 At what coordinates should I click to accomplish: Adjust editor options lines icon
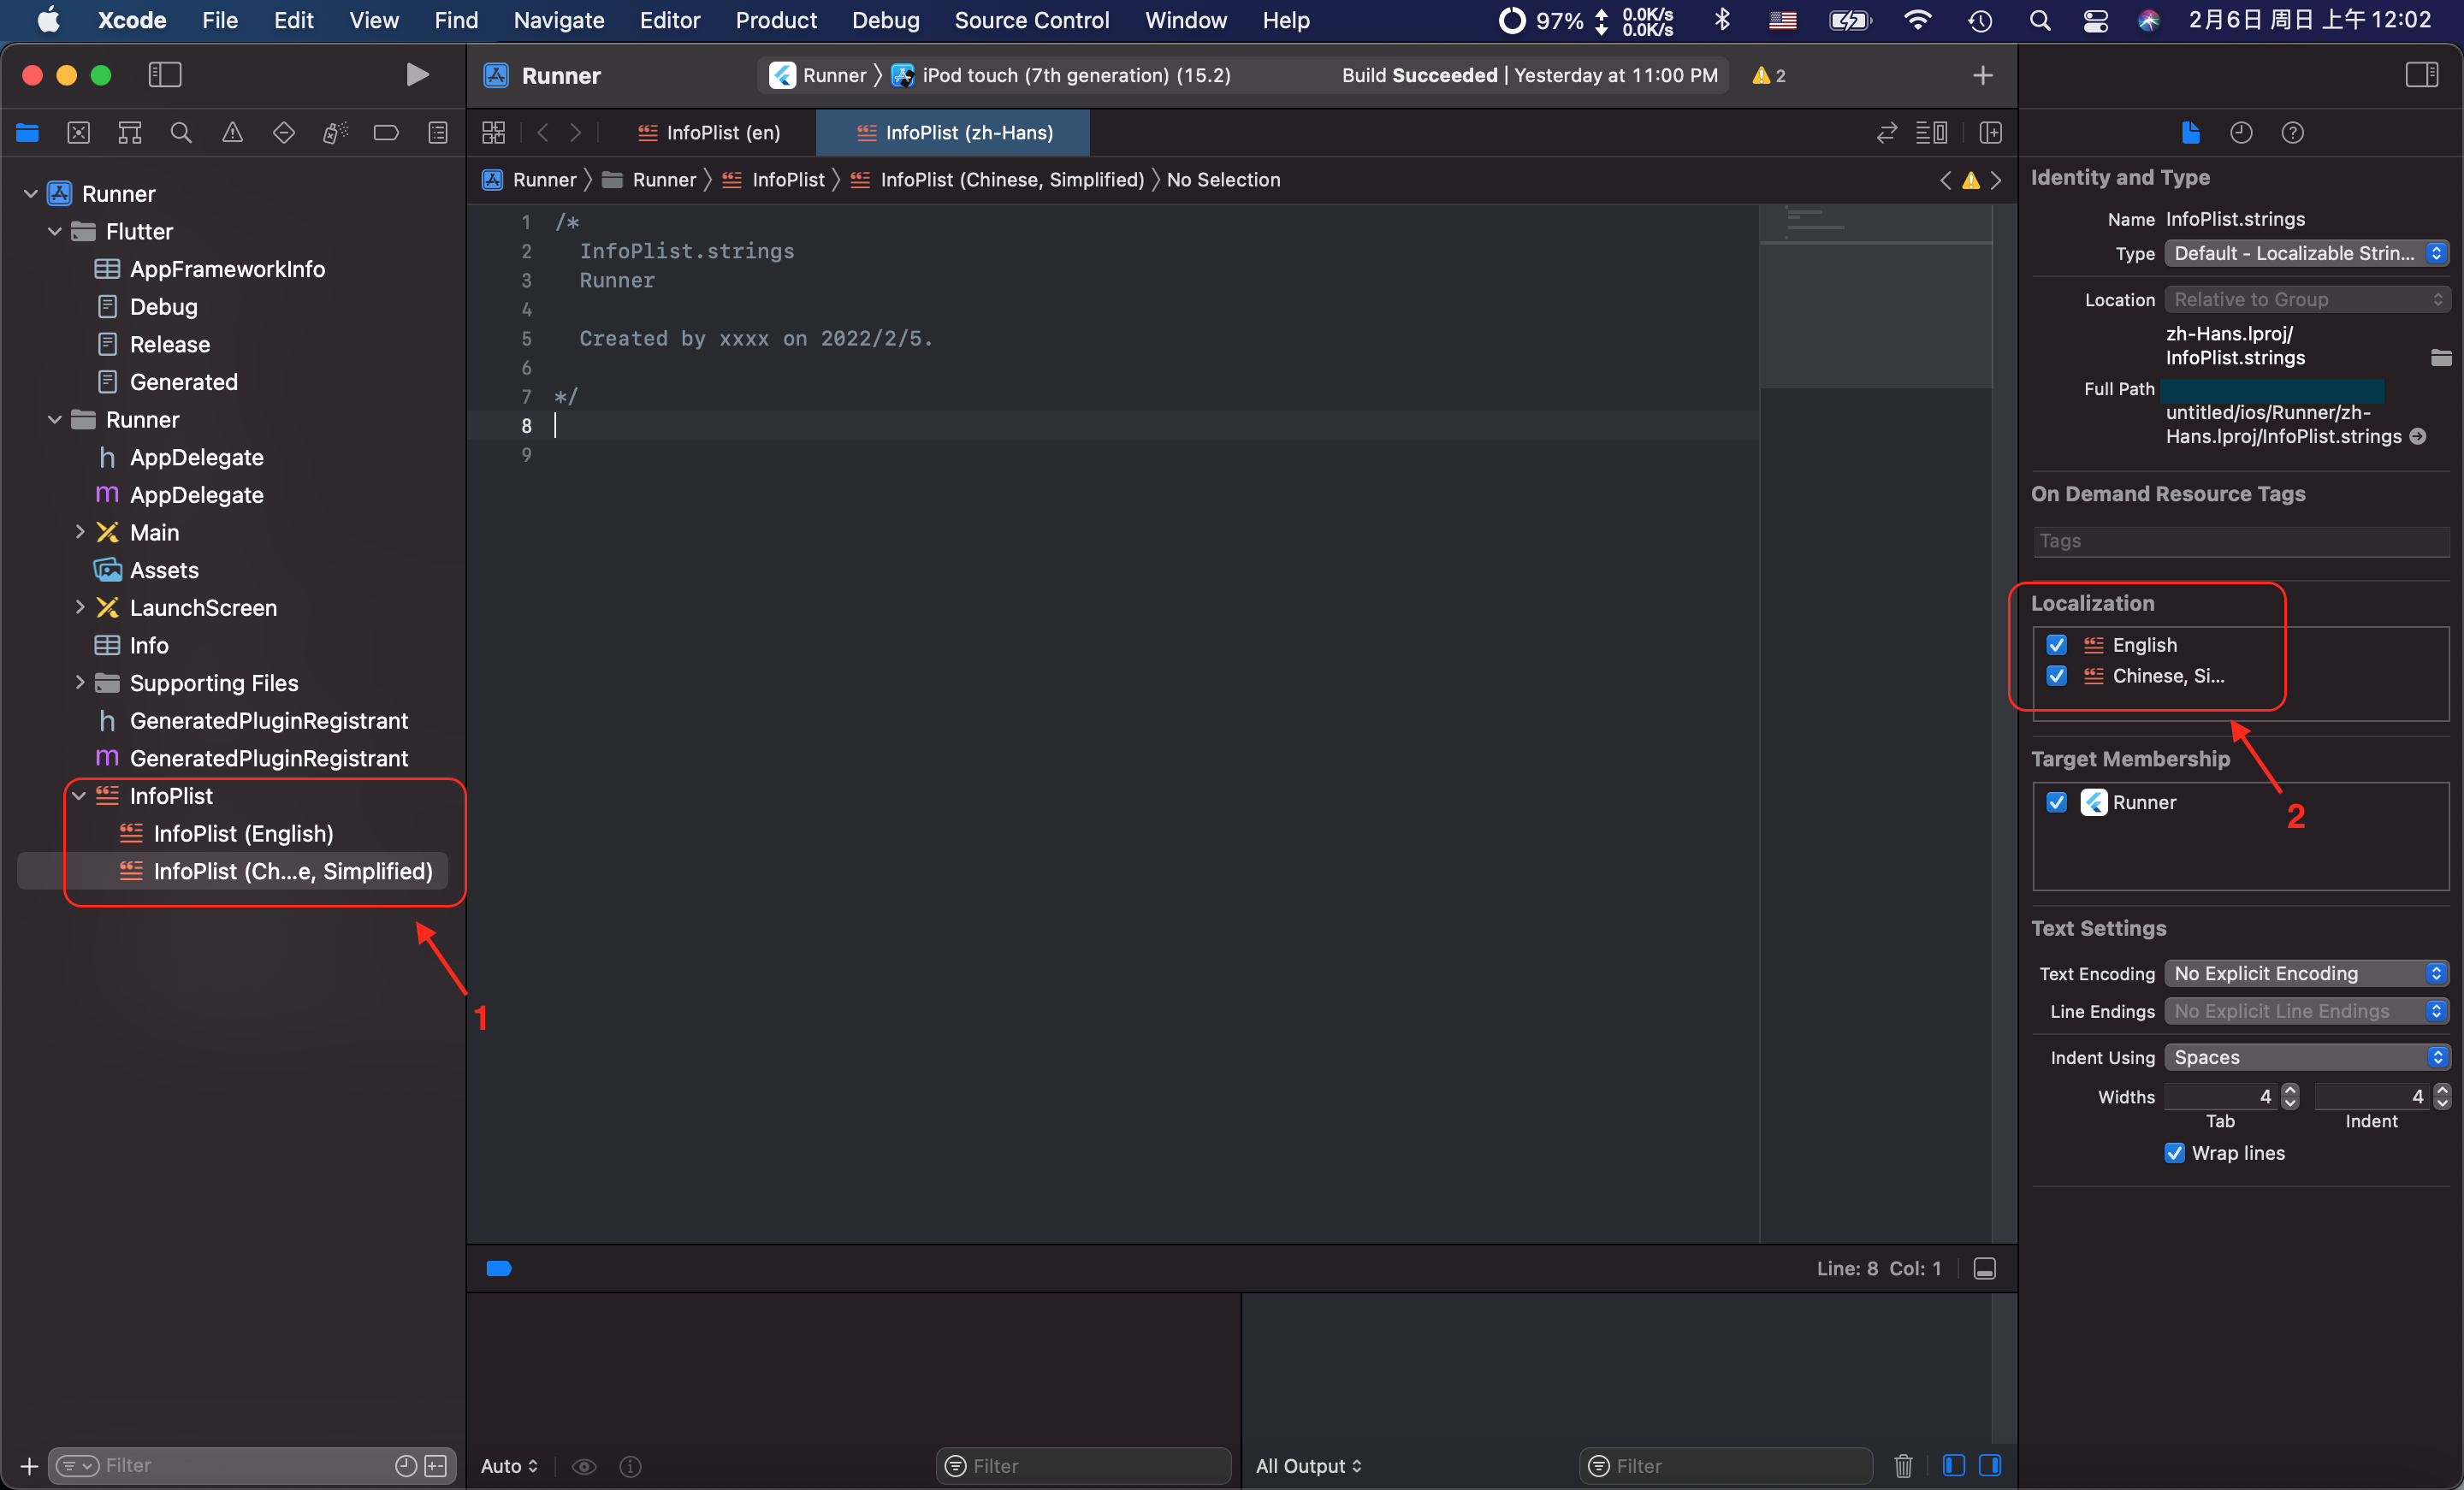coord(1931,132)
